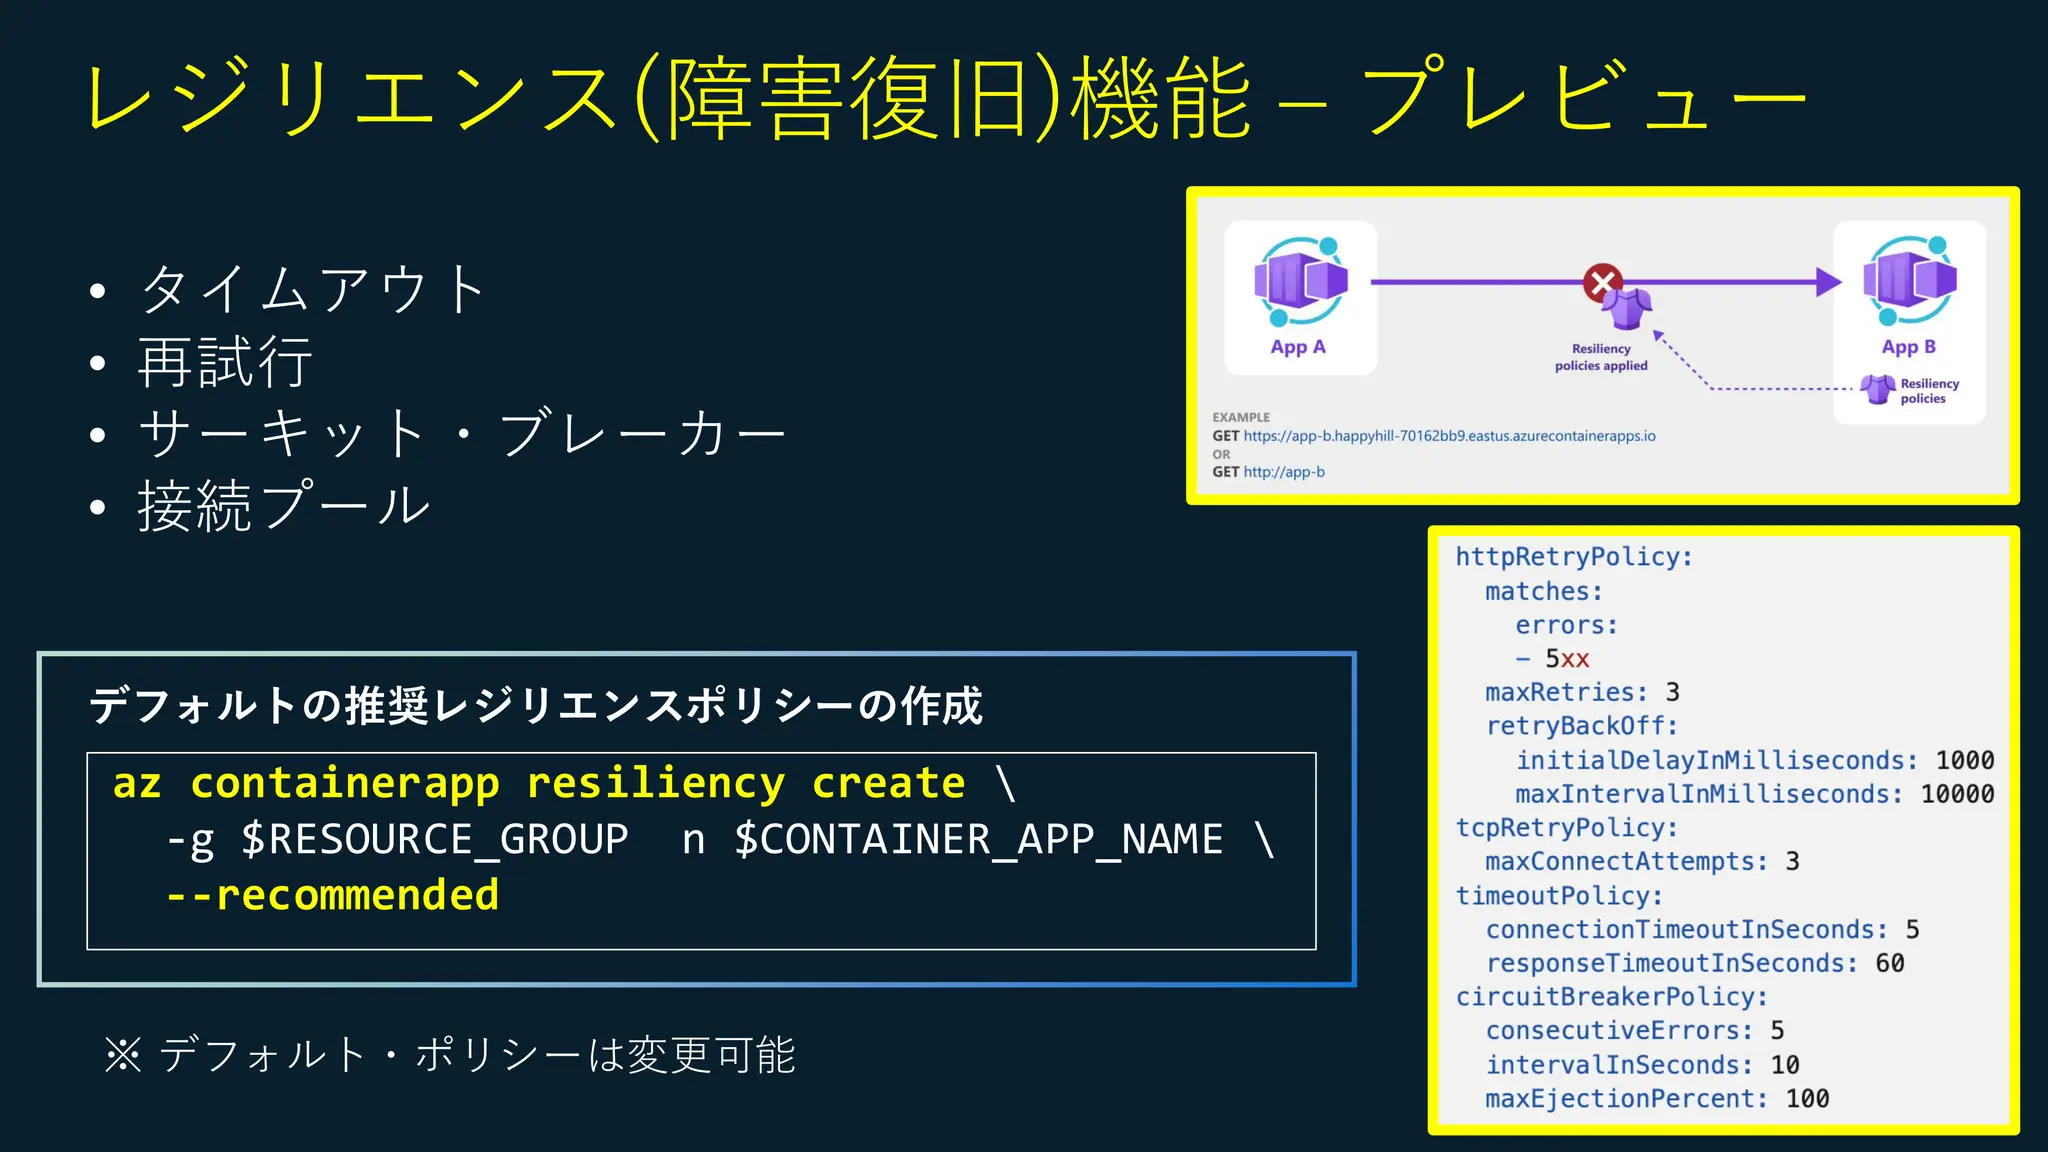Viewport: 2048px width, 1152px height.
Task: Click the small Resiliency policies icon under App B
Action: coord(1877,389)
